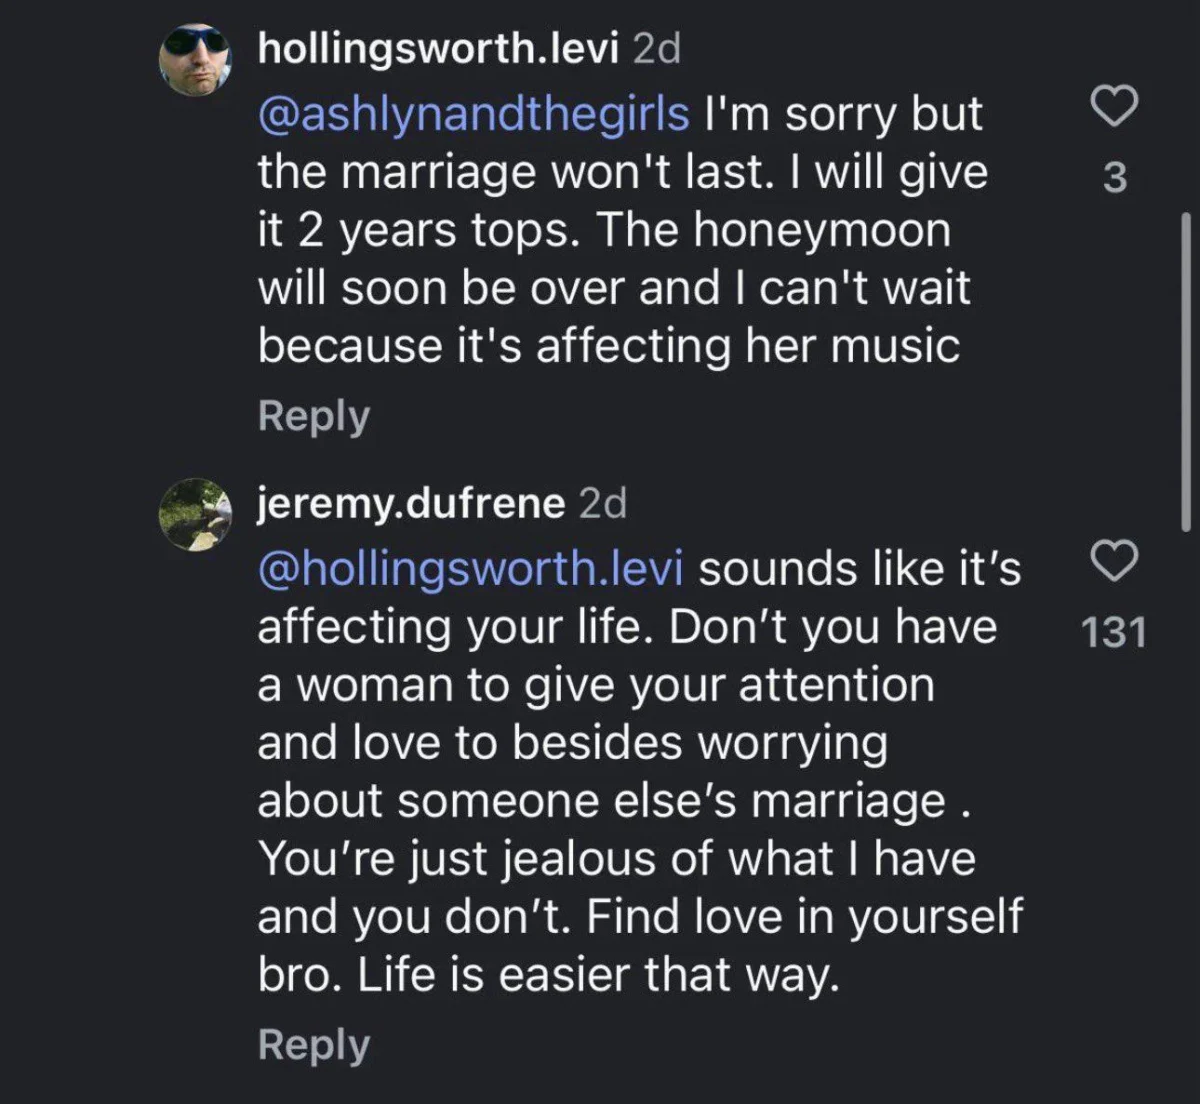Image resolution: width=1200 pixels, height=1104 pixels.
Task: Like hollingsworth.levi's comment via heart icon
Action: click(x=1113, y=105)
